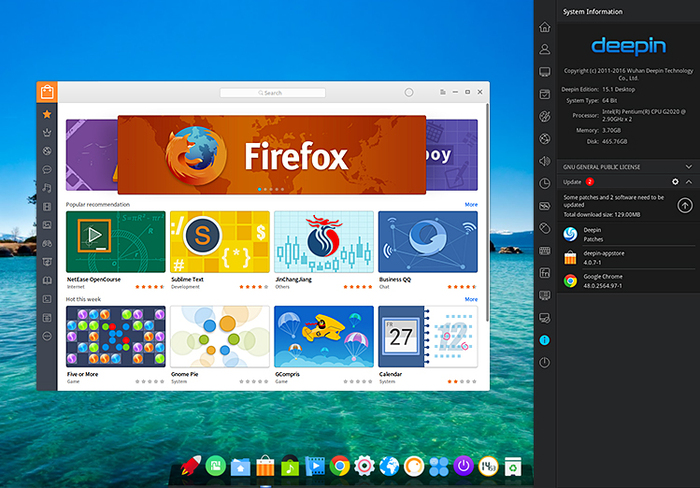Open User Accounts in the control center sidebar
This screenshot has width=700, height=488.
(545, 48)
